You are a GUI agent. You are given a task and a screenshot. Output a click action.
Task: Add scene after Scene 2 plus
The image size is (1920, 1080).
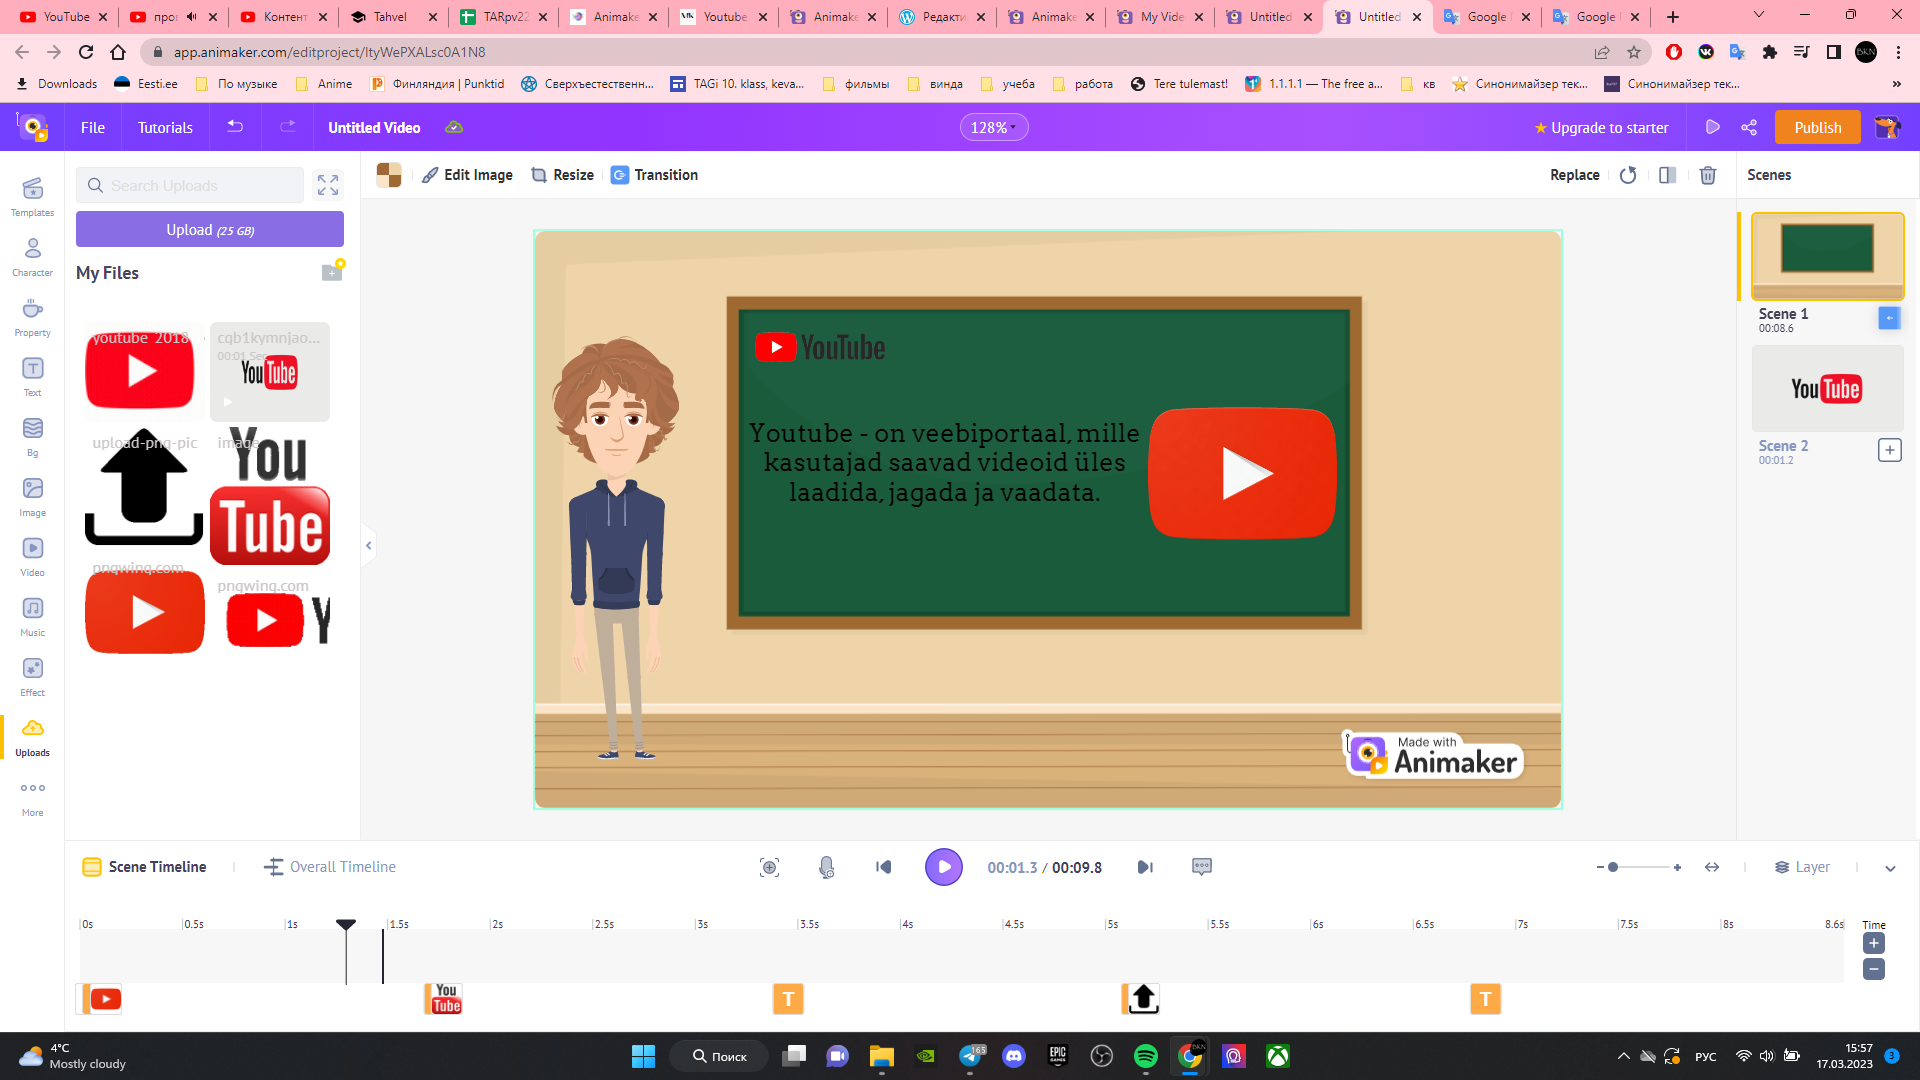tap(1889, 450)
